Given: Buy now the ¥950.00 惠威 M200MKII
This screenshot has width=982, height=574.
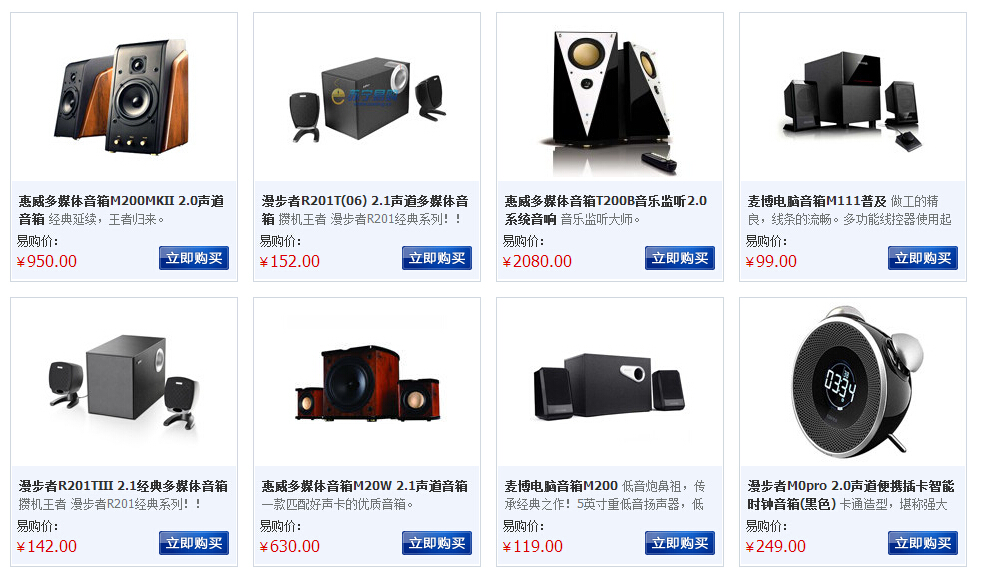Looking at the screenshot, I should pos(194,258).
